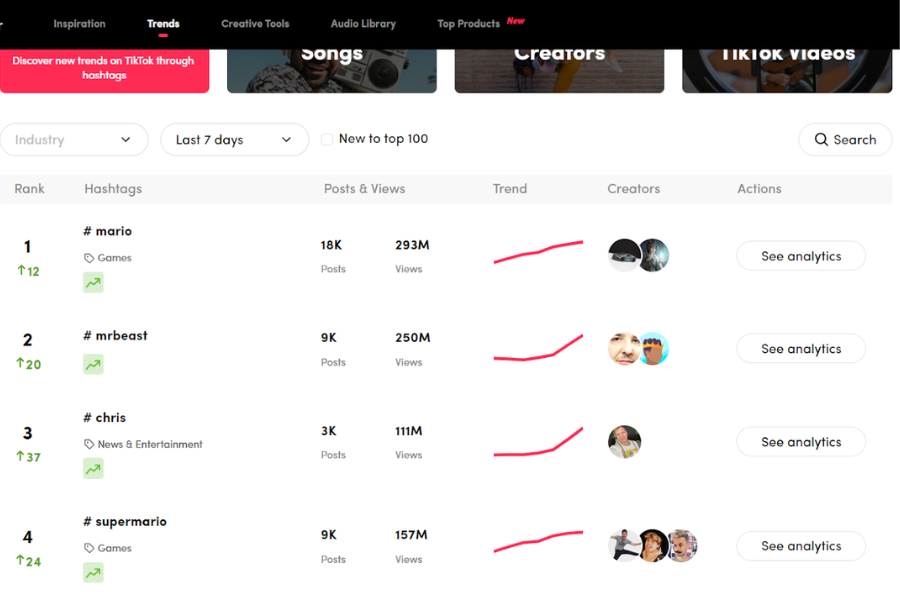
Task: Click the 18K posts value
Action: (331, 245)
